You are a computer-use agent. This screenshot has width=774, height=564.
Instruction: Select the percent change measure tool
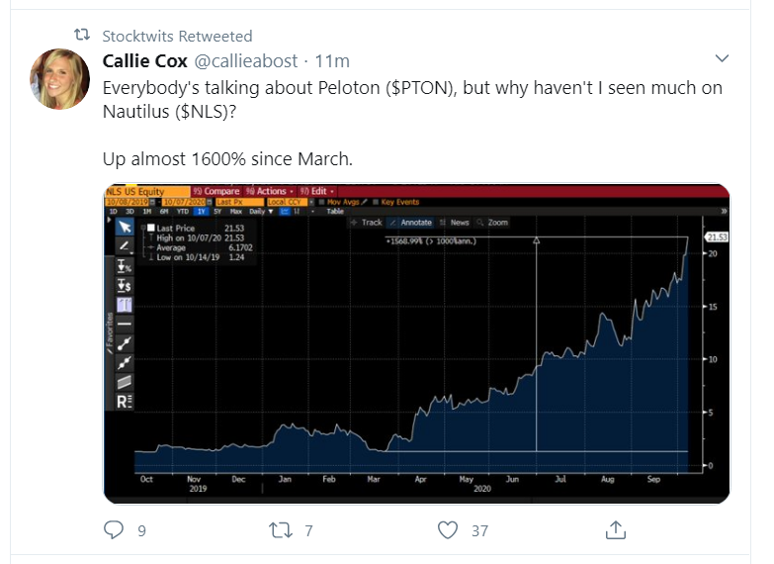click(125, 265)
